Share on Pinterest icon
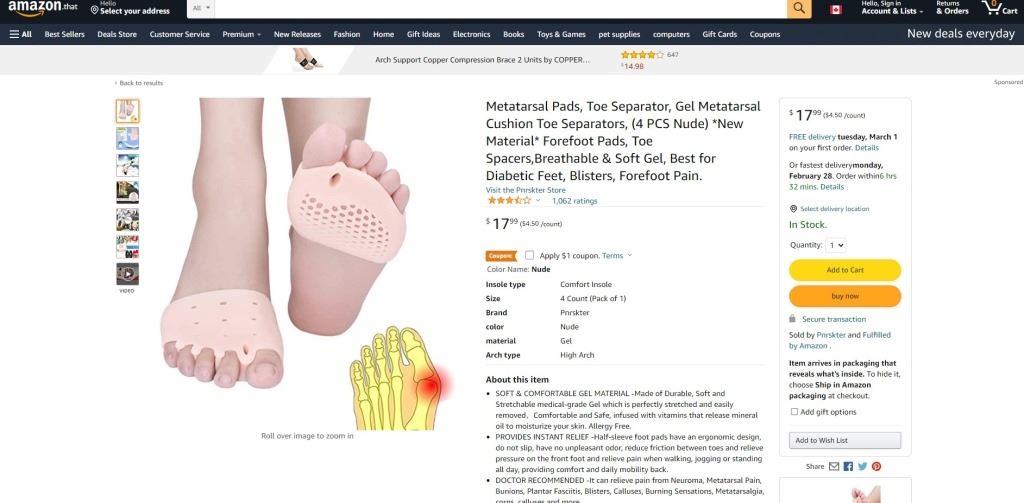This screenshot has width=1024, height=503. [876, 466]
